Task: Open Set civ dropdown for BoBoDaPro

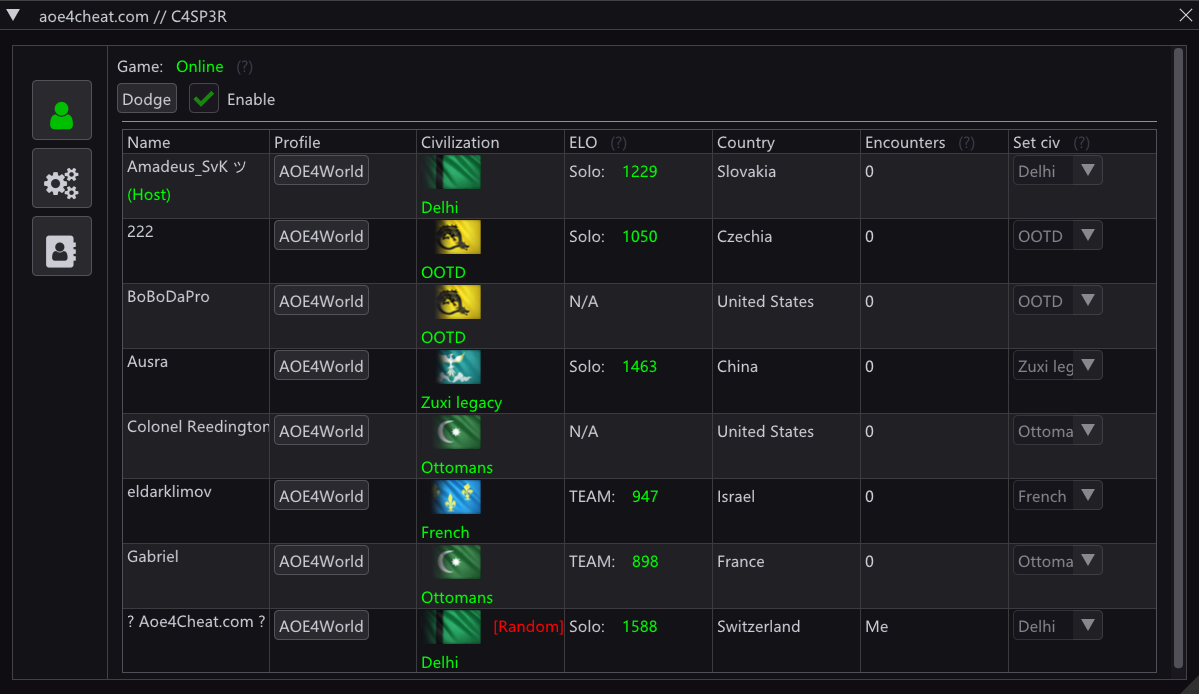Action: pyautogui.click(x=1058, y=301)
